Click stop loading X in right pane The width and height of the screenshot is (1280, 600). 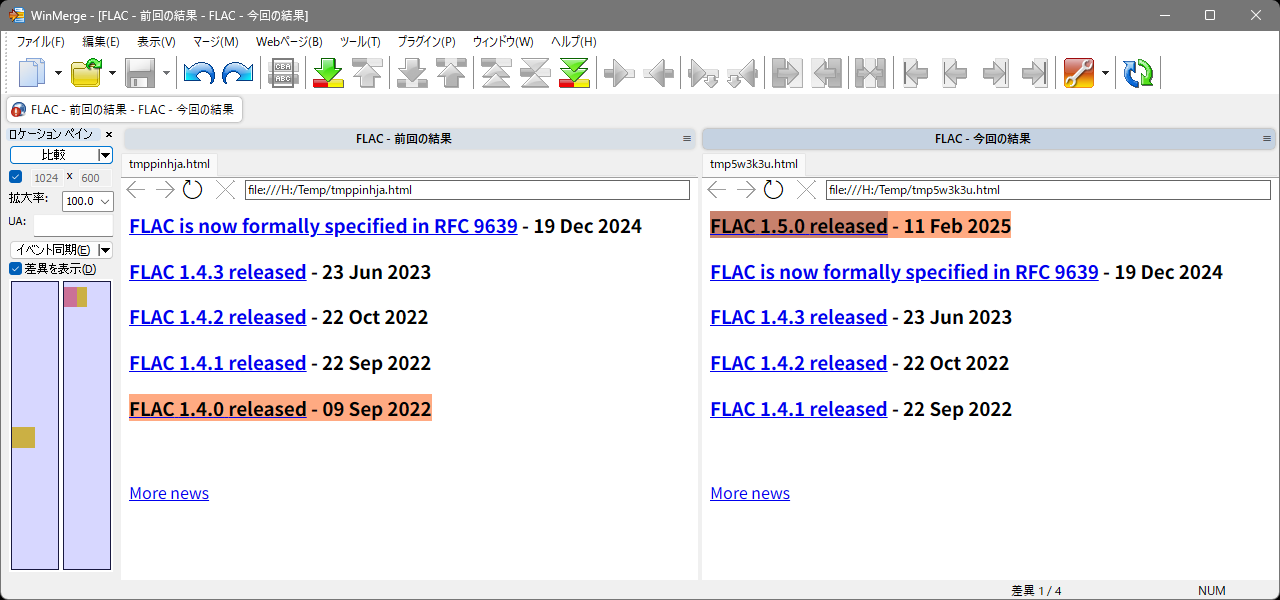tap(806, 190)
